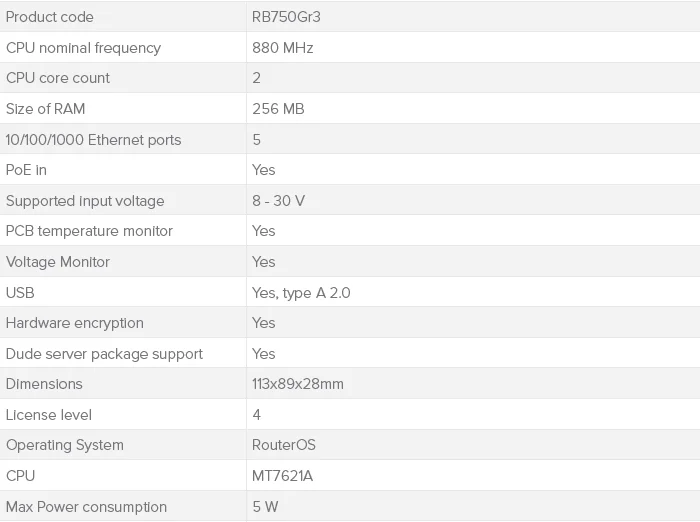Click the PoE in label
This screenshot has height=522, width=700.
click(27, 170)
